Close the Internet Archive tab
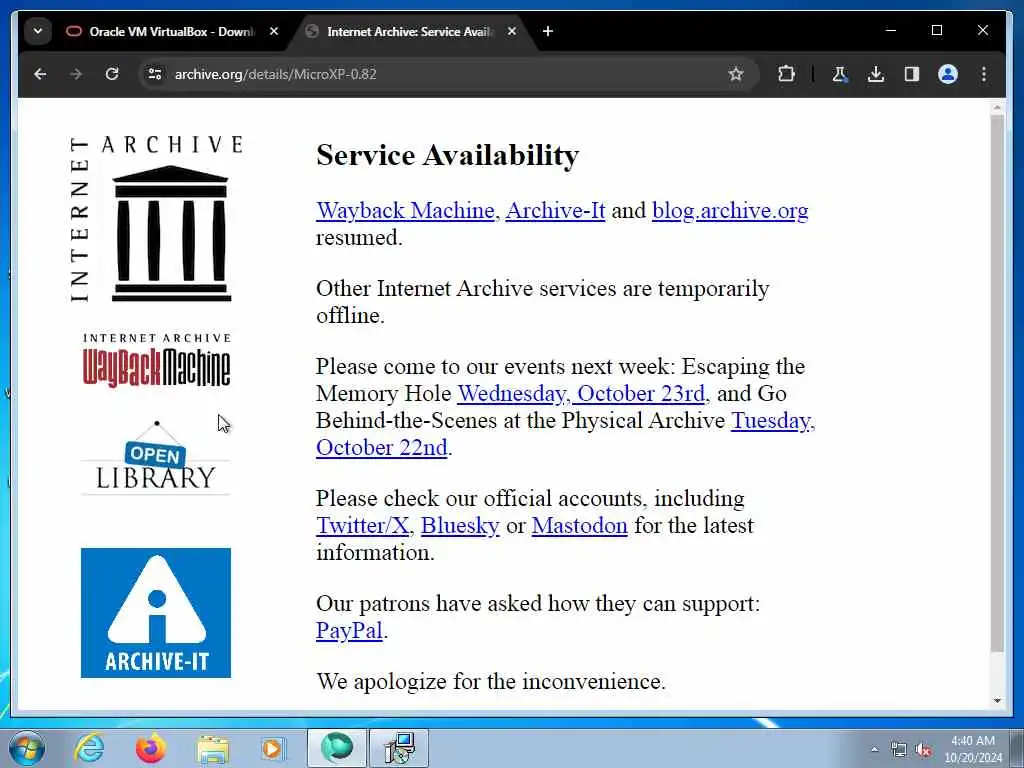 pyautogui.click(x=512, y=31)
